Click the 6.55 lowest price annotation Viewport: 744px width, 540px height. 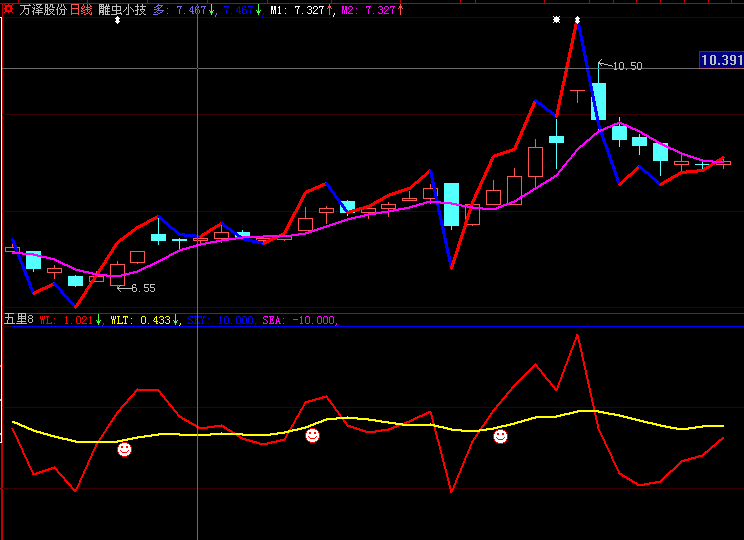[x=142, y=288]
